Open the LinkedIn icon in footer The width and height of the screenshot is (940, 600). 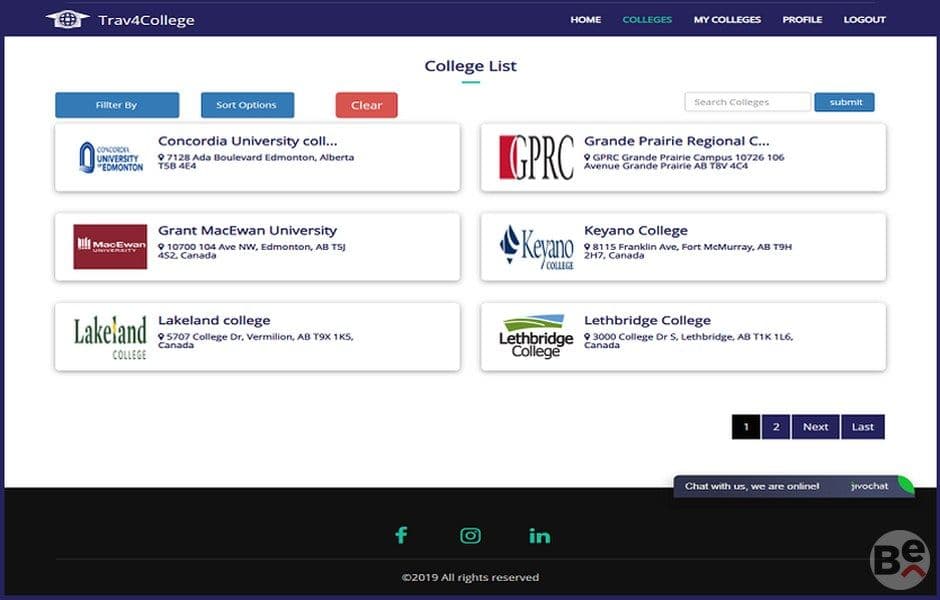540,536
